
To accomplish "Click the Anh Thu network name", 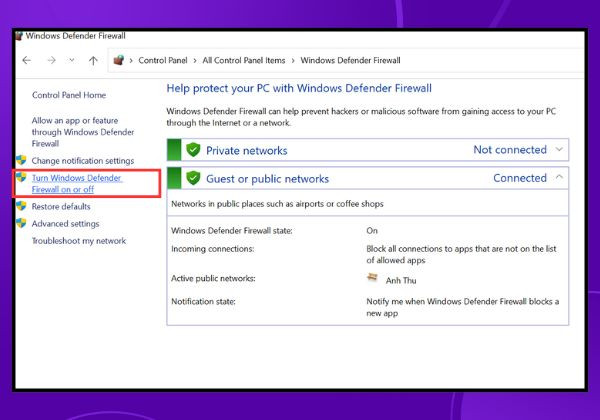I will tap(401, 280).
